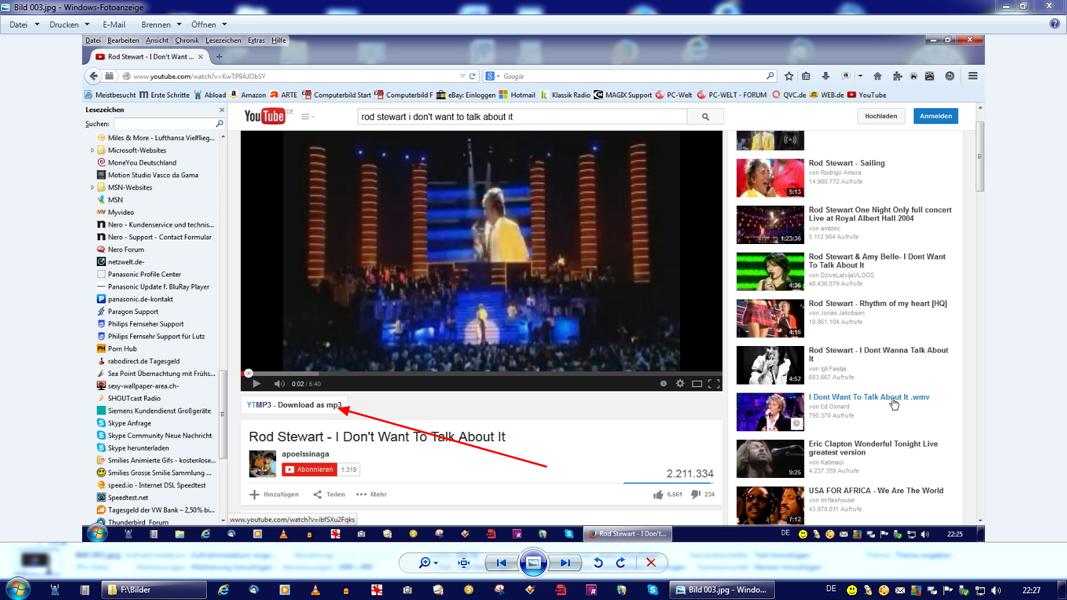Delete the picture with the red X icon
The height and width of the screenshot is (600, 1067).
[x=651, y=563]
